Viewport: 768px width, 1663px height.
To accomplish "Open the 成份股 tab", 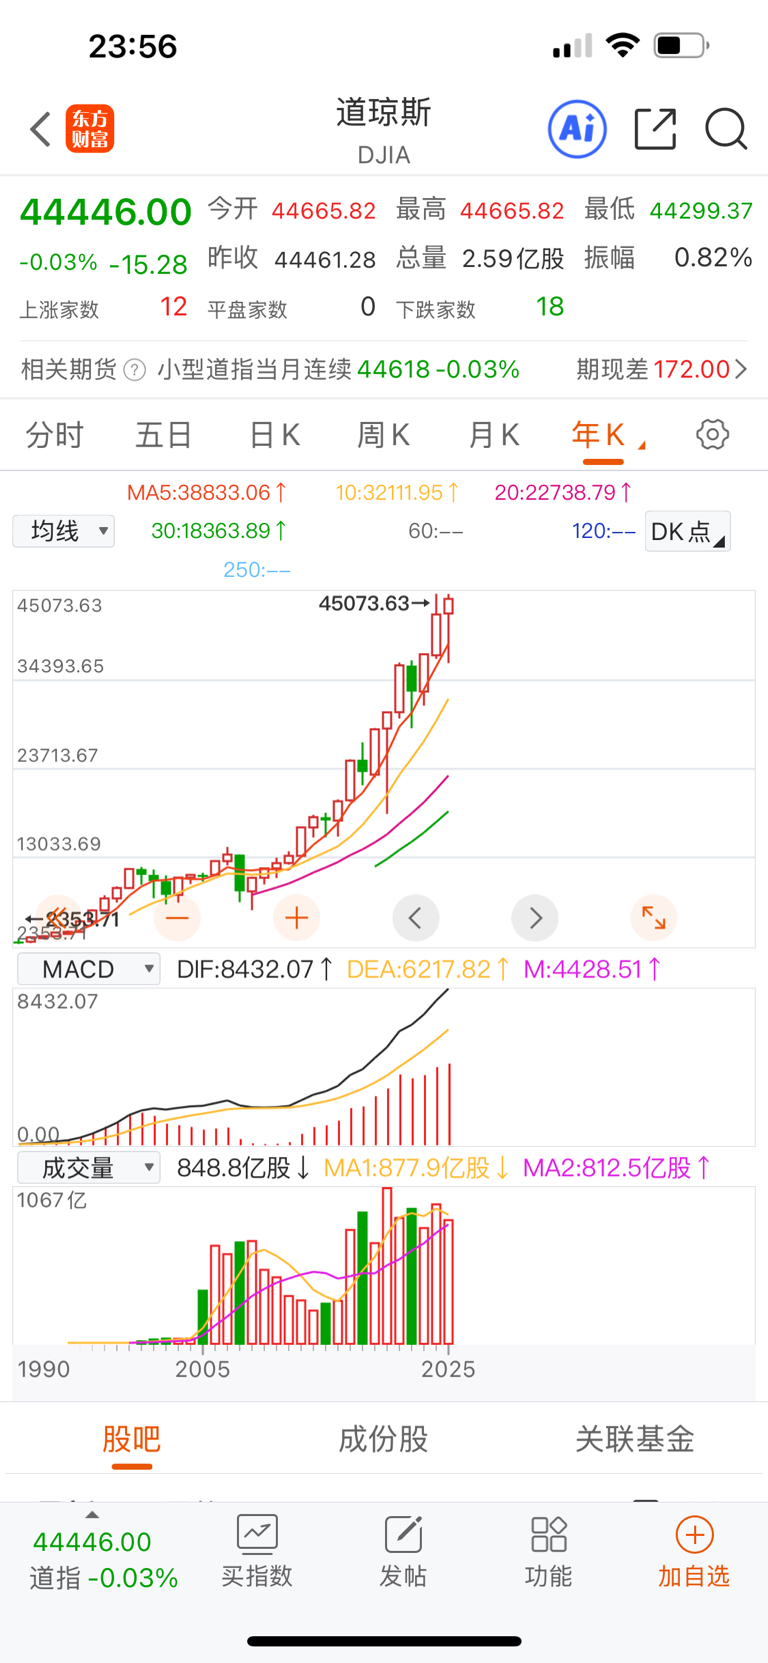I will click(x=384, y=1439).
